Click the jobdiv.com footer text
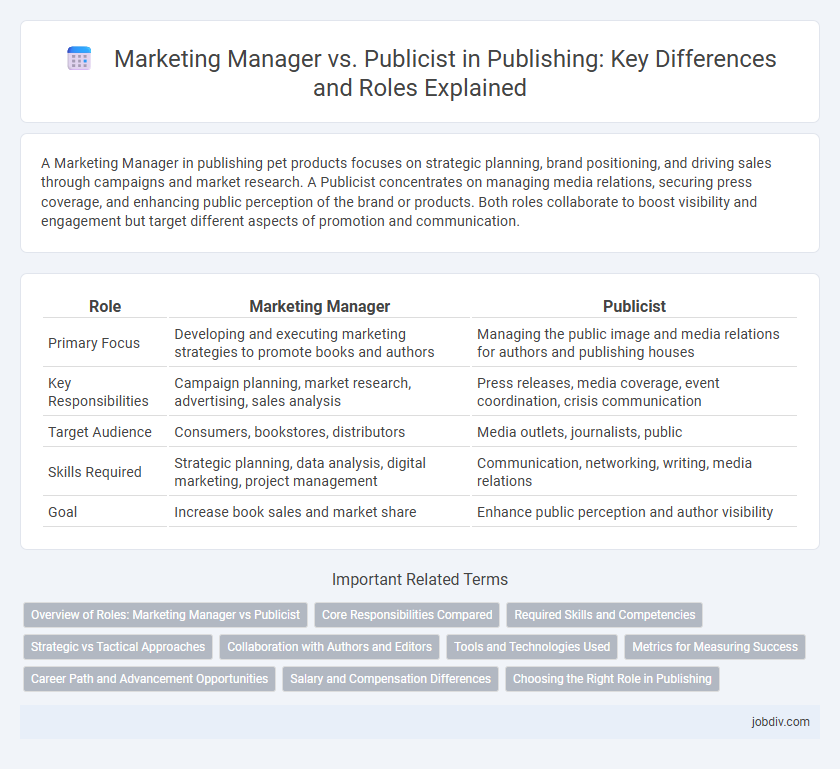This screenshot has width=840, height=769. 780,722
